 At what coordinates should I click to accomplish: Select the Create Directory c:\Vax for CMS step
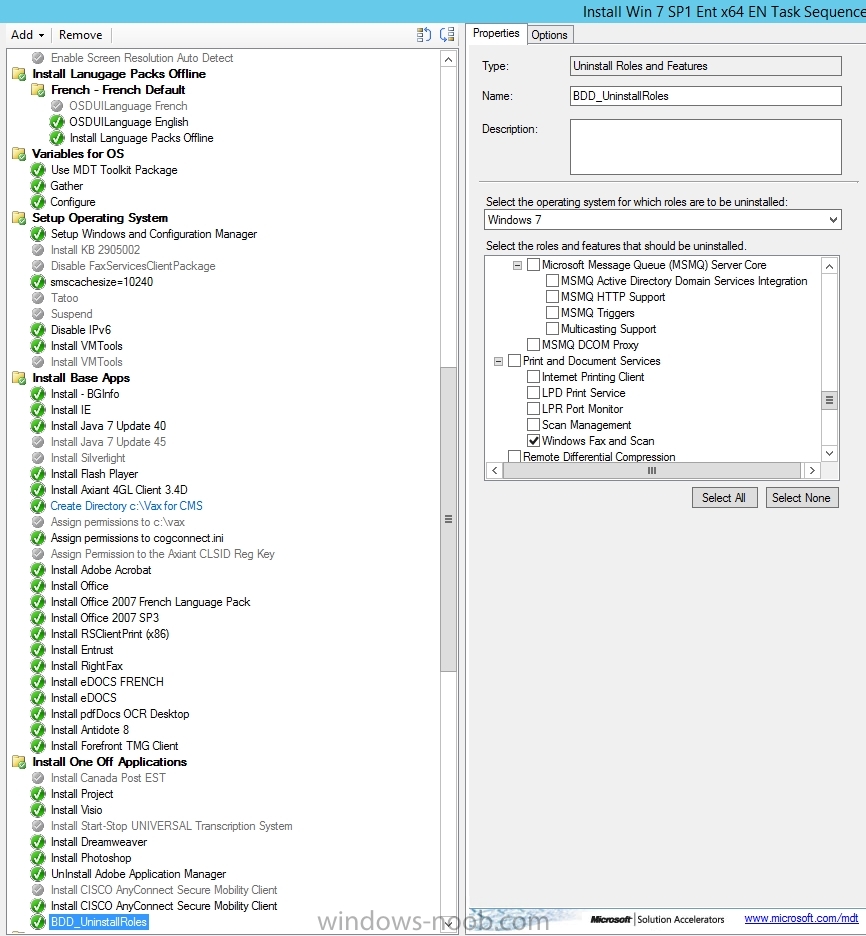pos(126,506)
